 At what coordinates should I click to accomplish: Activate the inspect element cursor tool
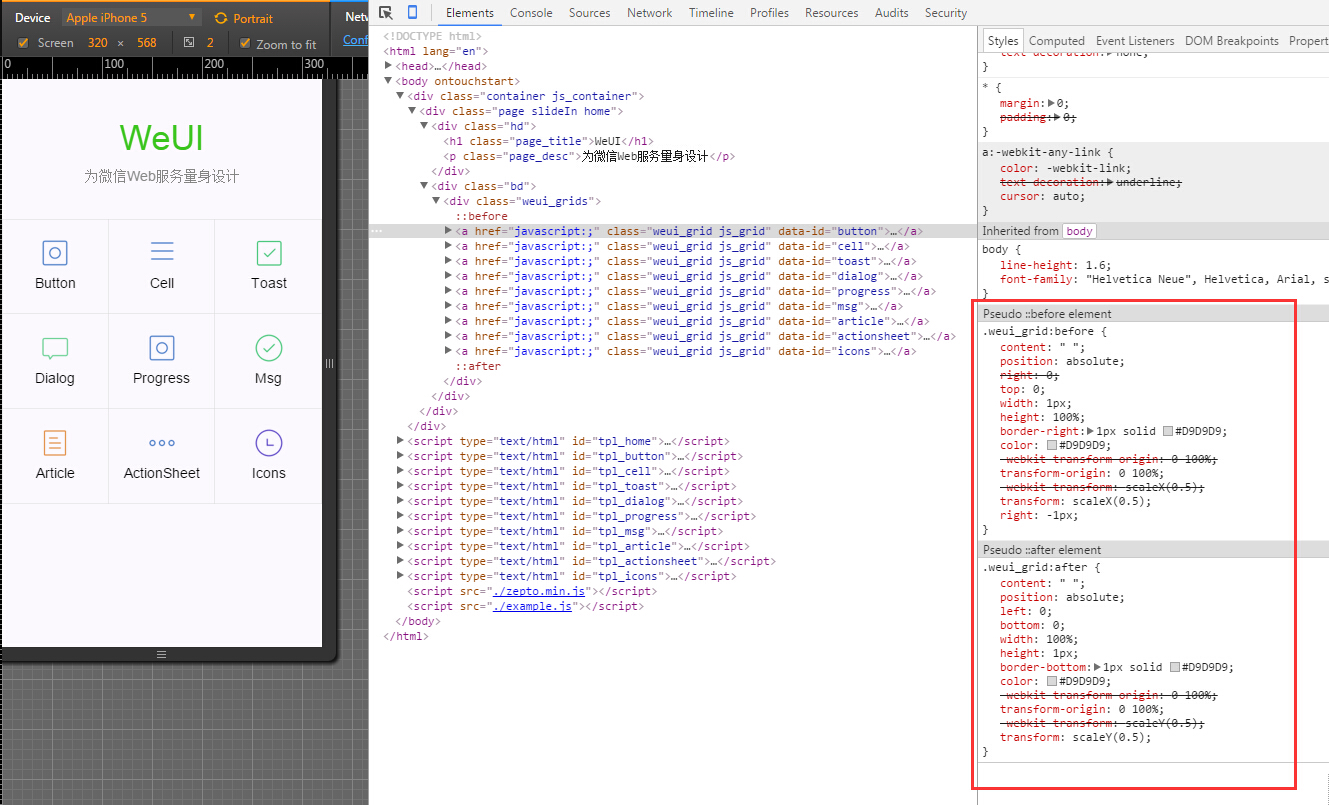coord(386,13)
